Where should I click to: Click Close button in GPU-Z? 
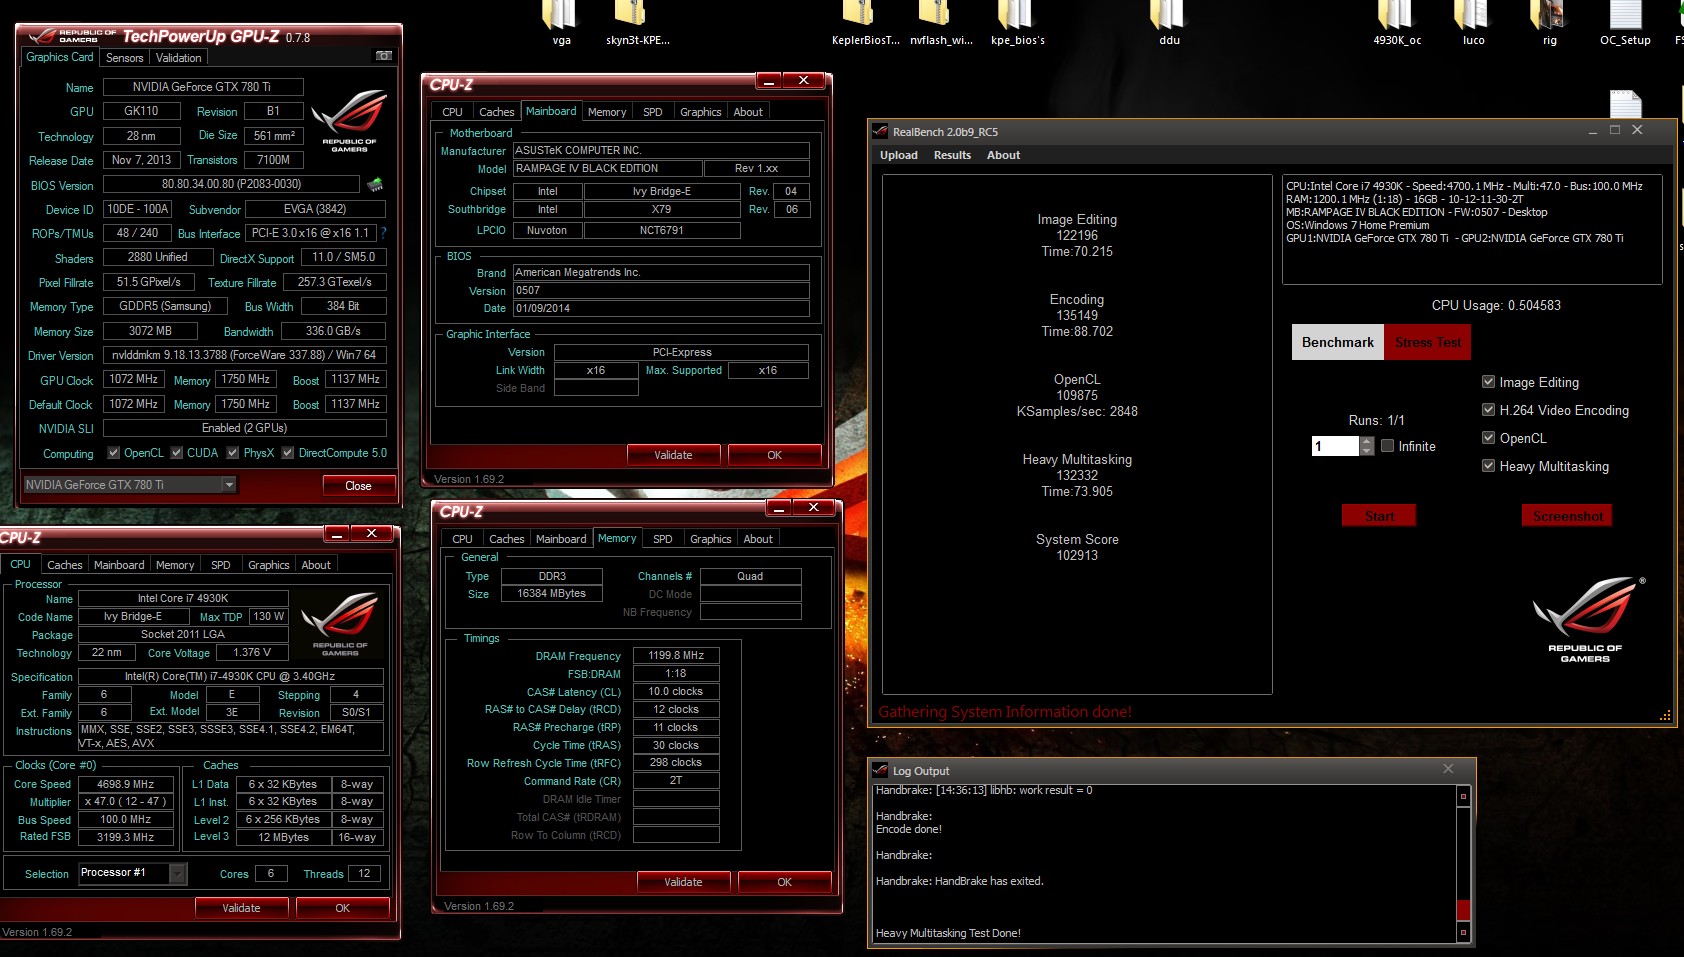[x=358, y=486]
